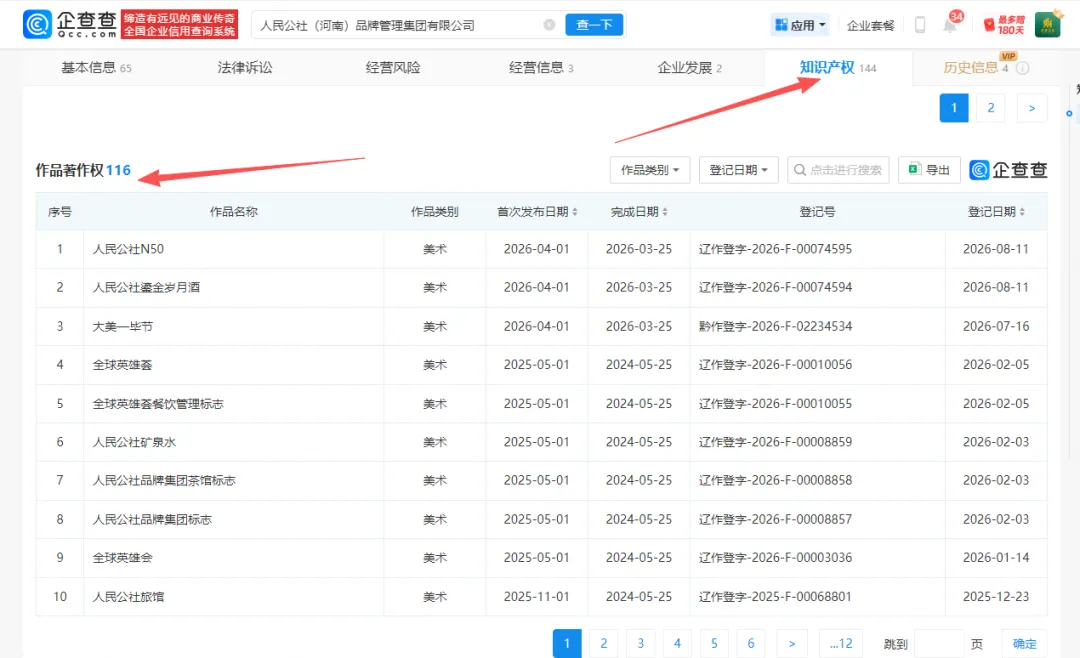Sort by 登记日期 column header arrows
Viewport: 1080px width, 658px height.
click(1022, 212)
